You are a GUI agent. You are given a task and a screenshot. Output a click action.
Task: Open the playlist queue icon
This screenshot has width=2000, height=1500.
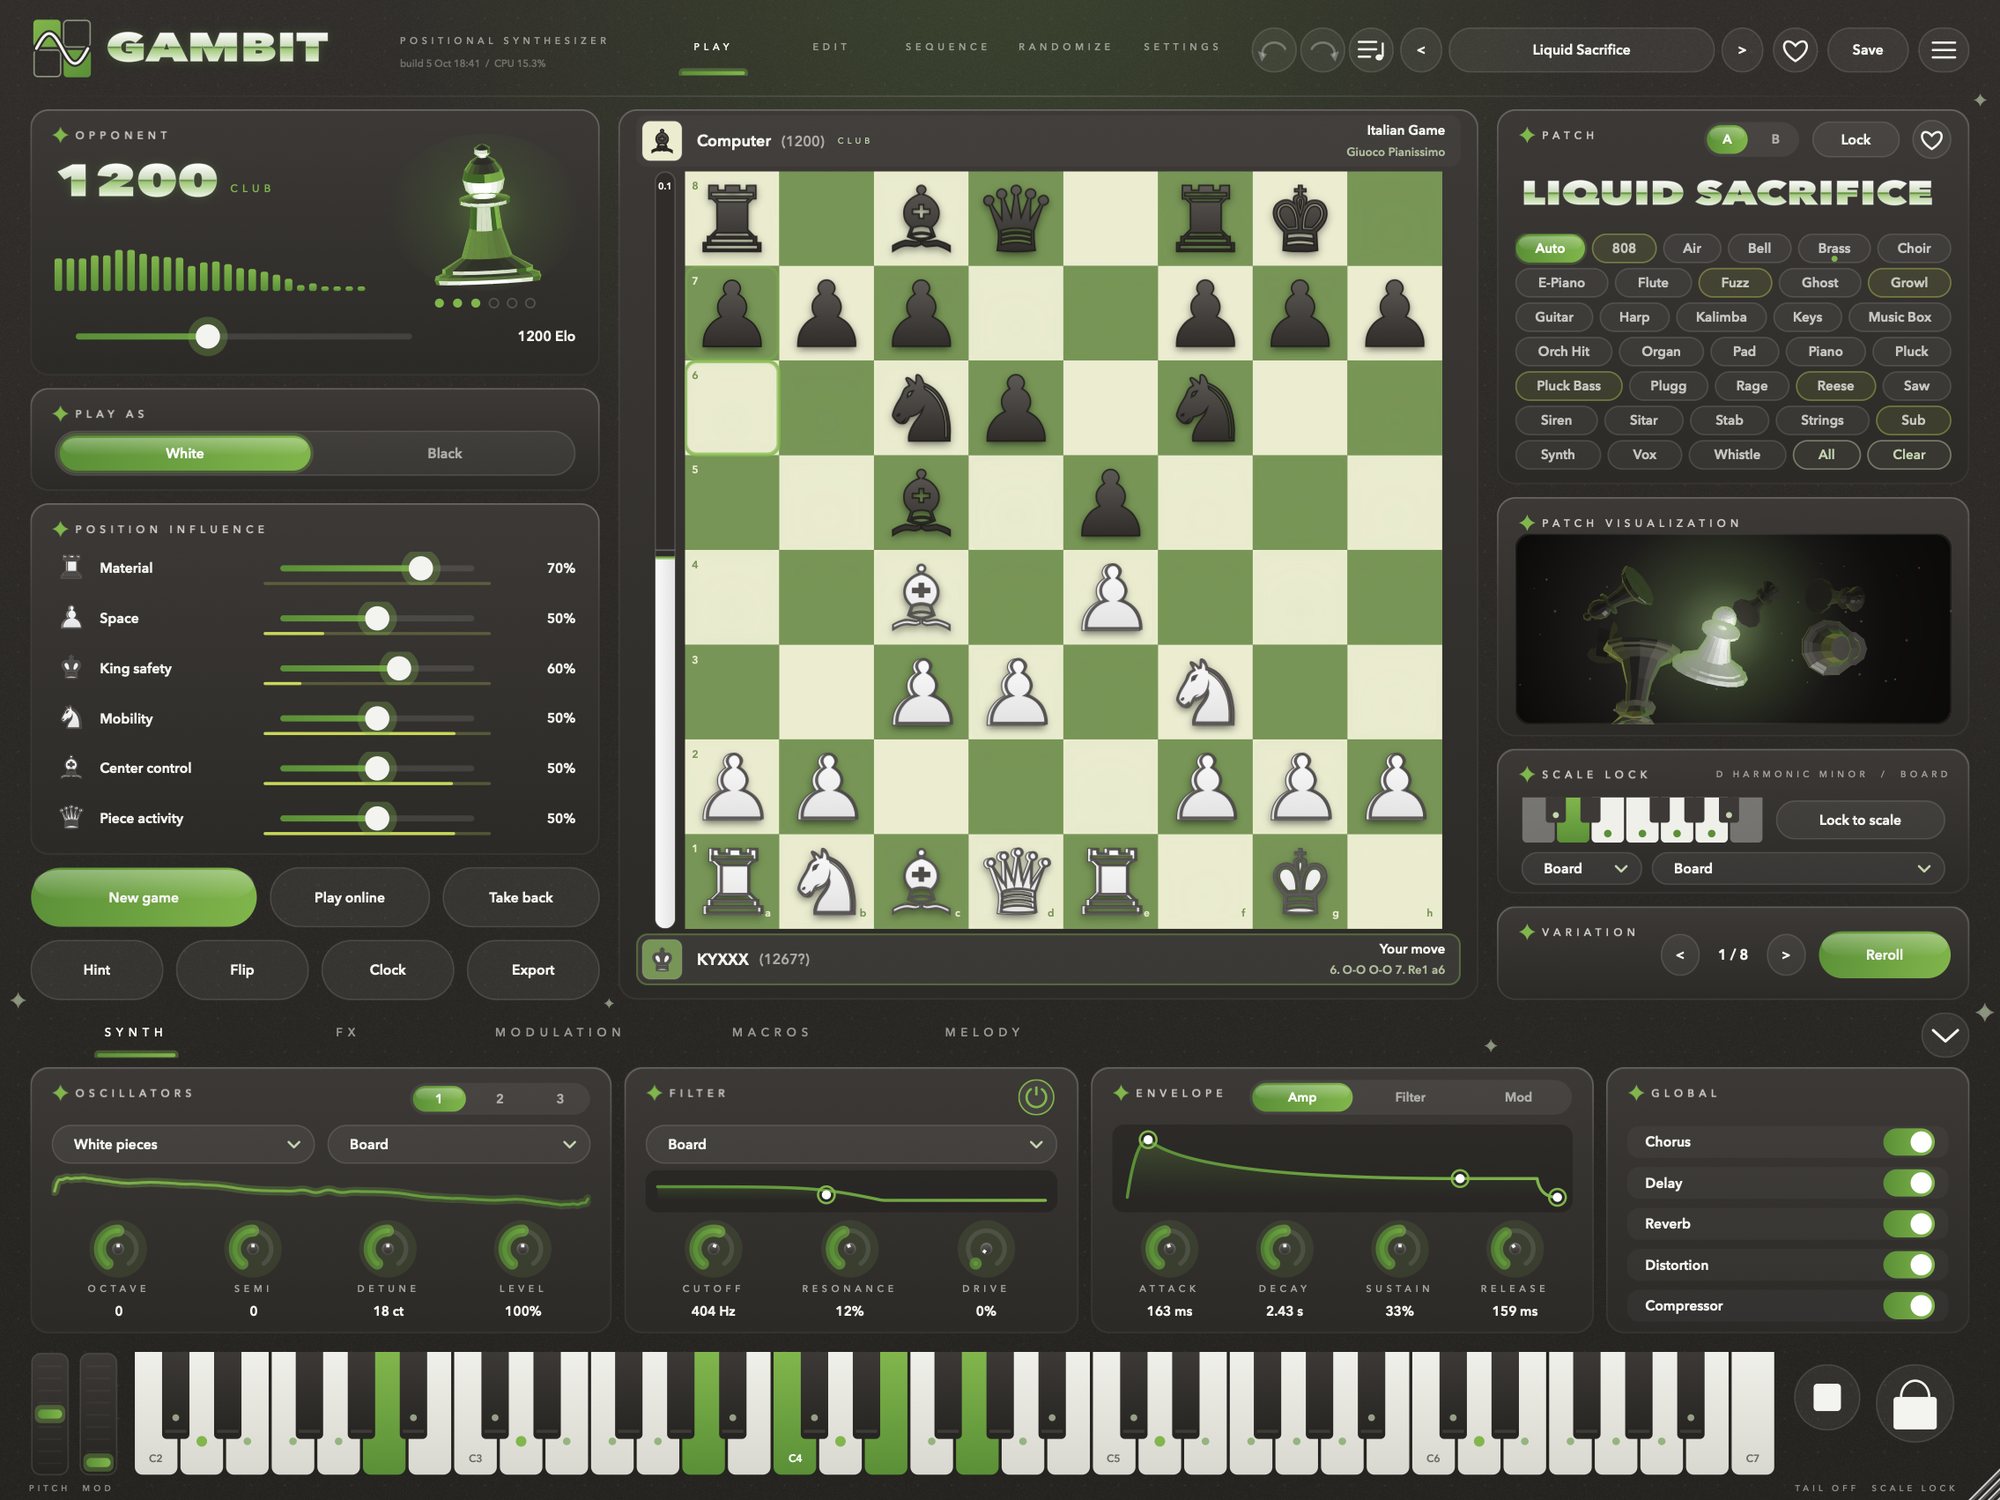pos(1371,50)
